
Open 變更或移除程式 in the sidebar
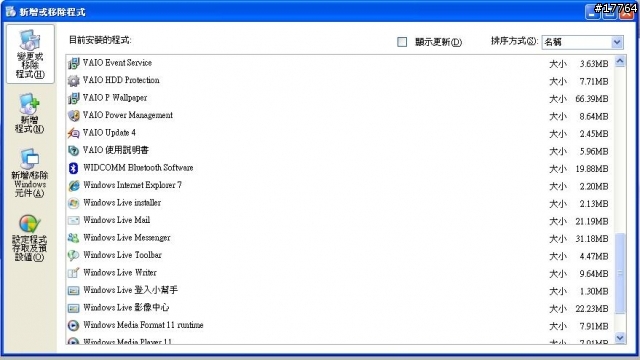(30, 54)
